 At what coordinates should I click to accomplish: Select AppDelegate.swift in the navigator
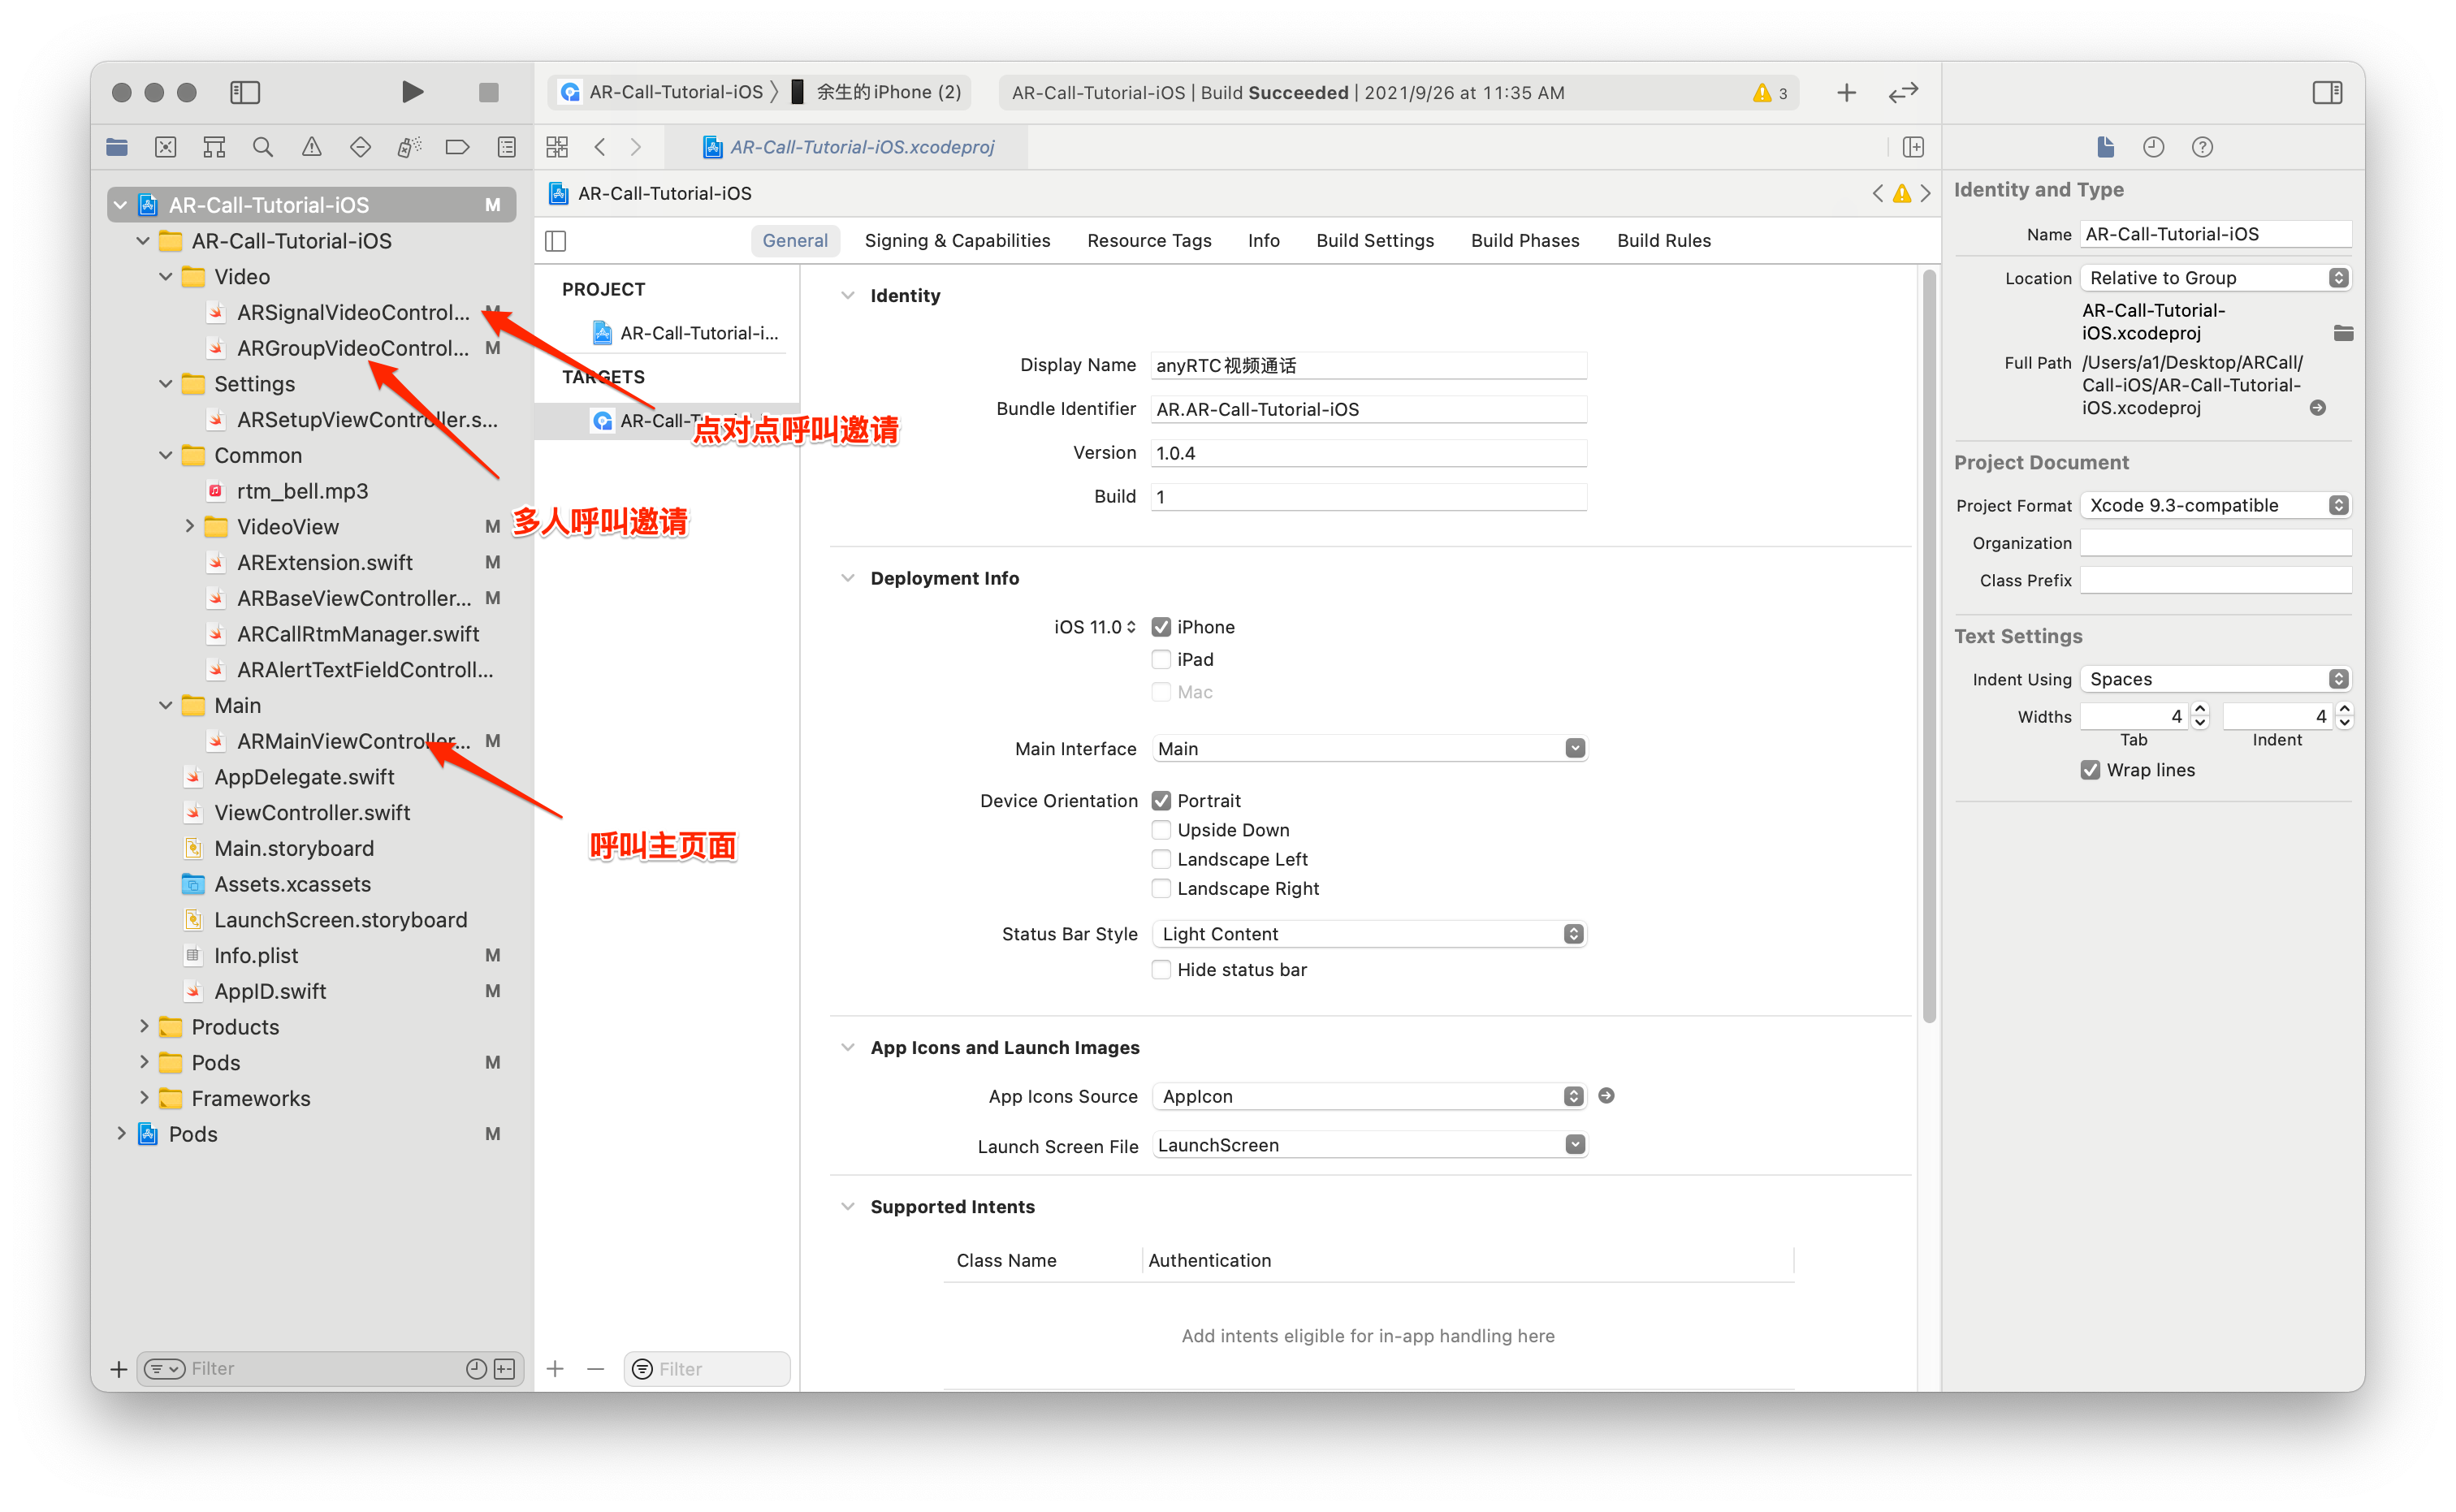304,777
